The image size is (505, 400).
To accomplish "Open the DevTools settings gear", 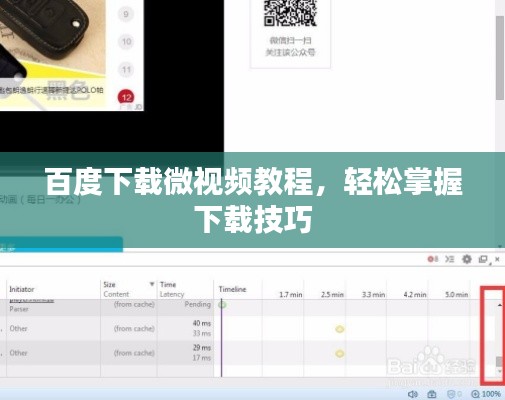I will pos(467,259).
